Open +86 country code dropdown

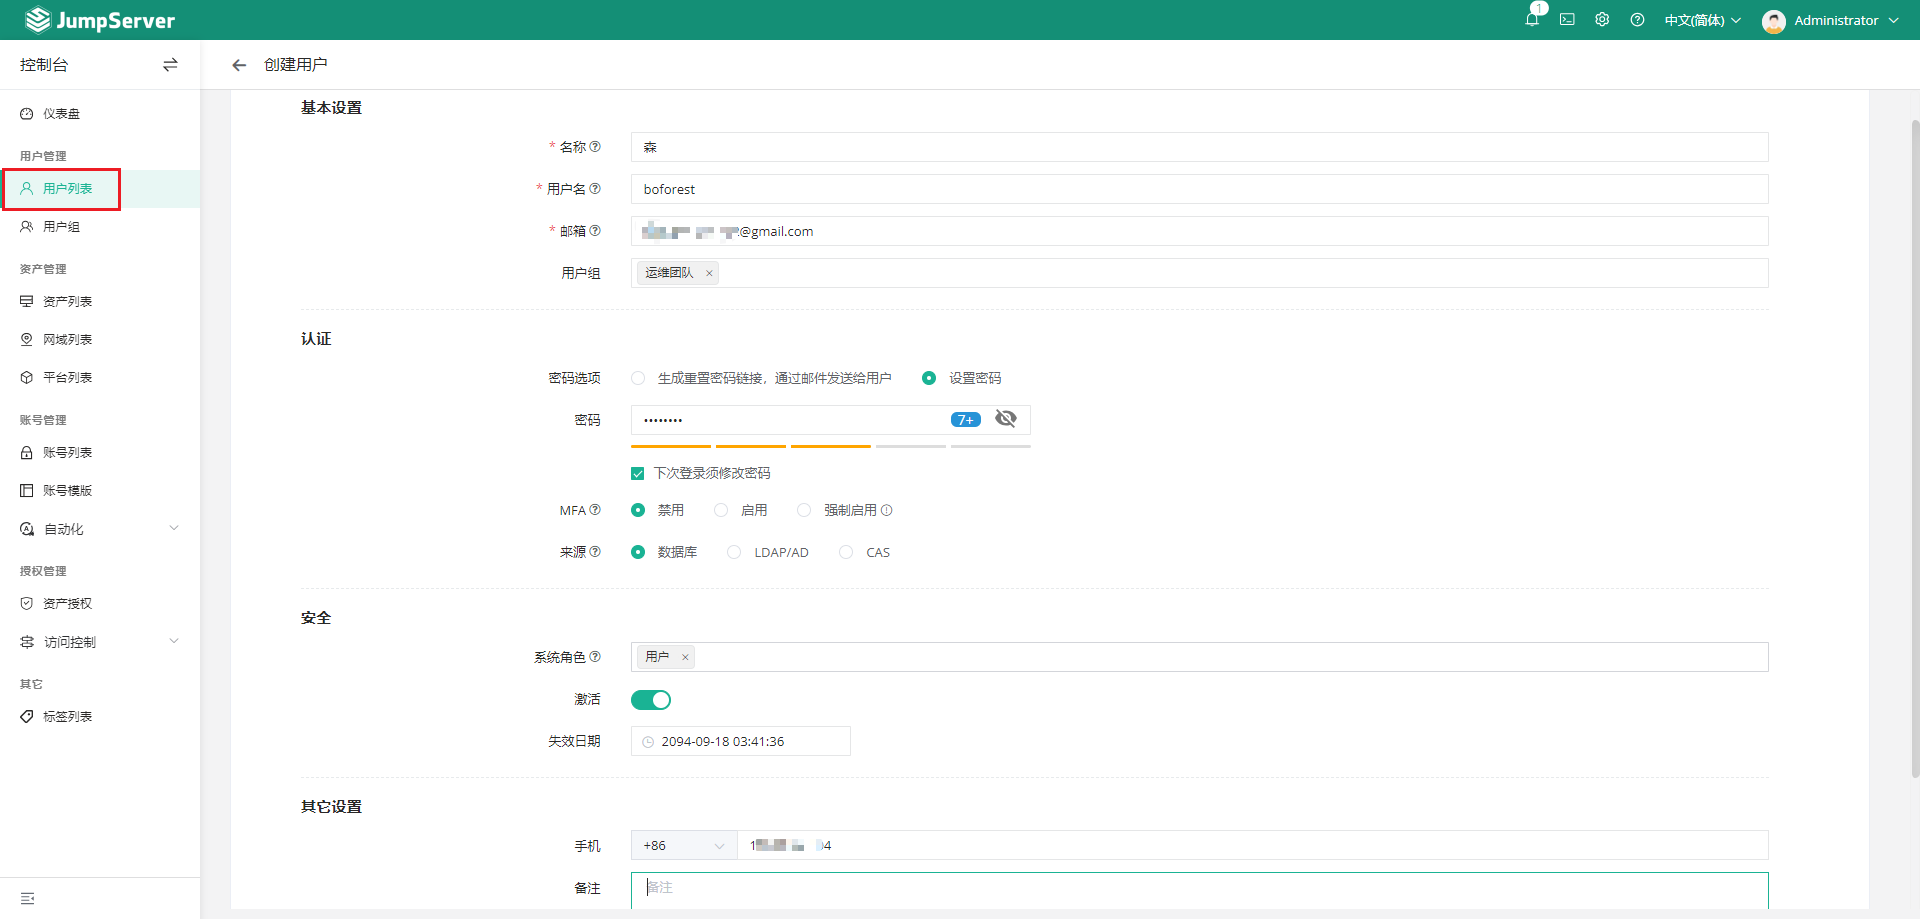pyautogui.click(x=684, y=846)
